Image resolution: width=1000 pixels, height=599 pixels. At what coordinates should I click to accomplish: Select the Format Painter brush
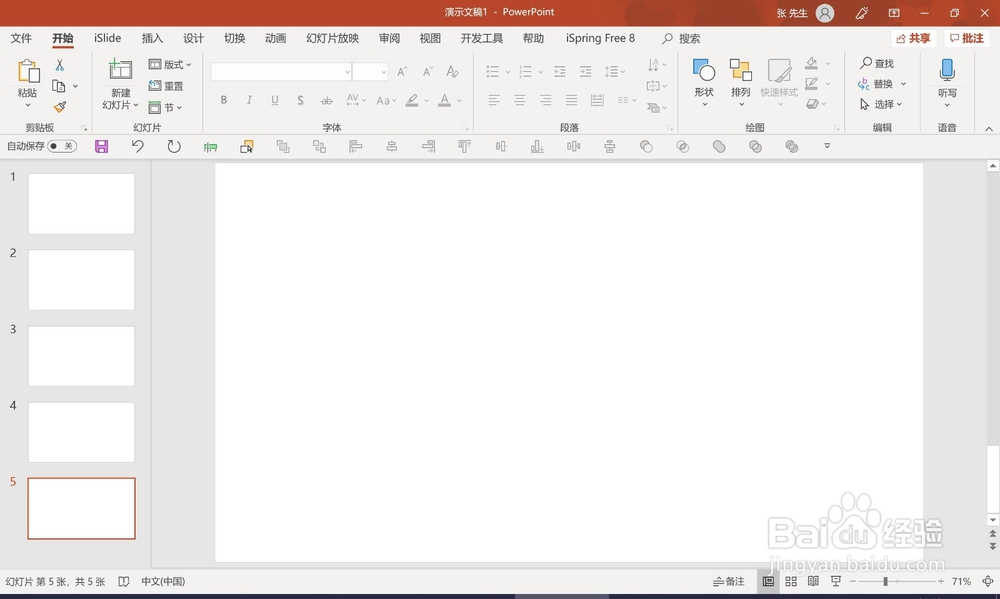(59, 107)
